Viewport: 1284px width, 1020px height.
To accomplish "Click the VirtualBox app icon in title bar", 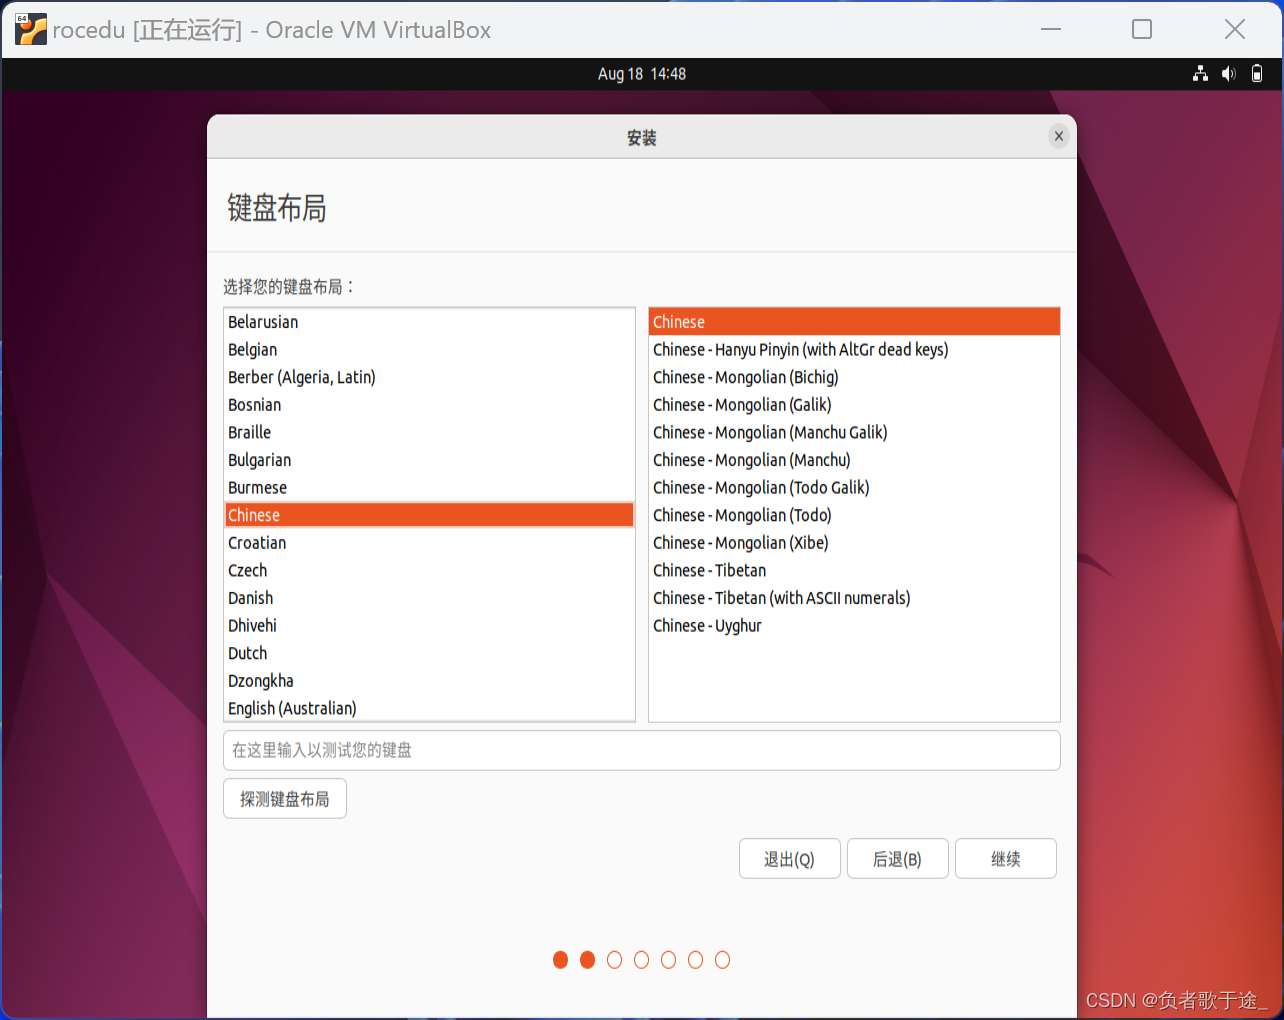I will point(31,30).
